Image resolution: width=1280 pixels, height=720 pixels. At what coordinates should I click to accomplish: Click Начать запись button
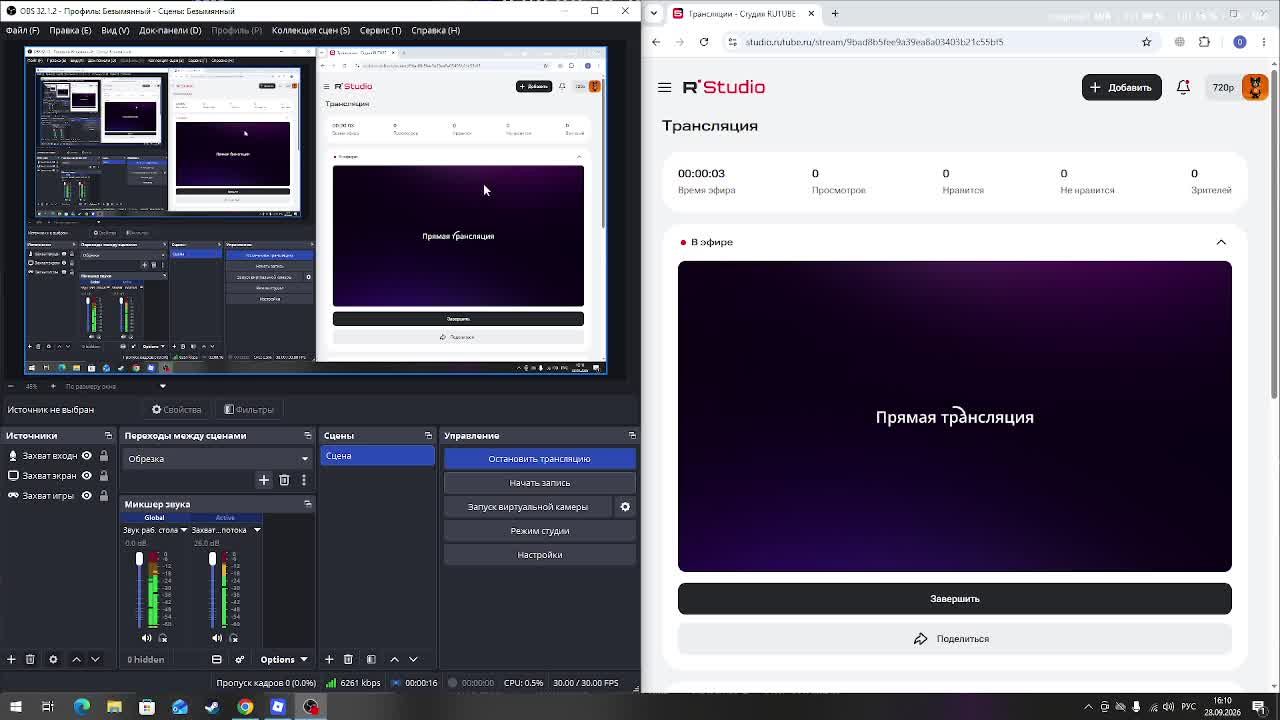(x=539, y=483)
